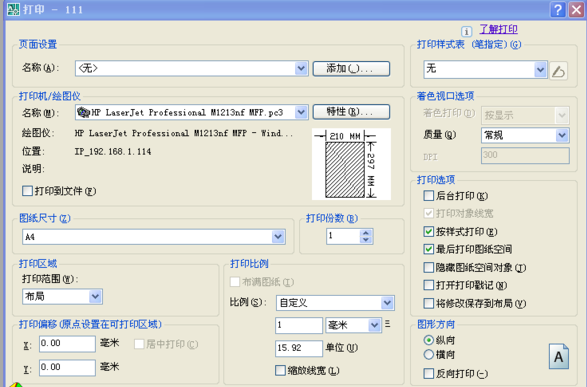Click the disabled 布满图纸 checkbox

[235, 281]
